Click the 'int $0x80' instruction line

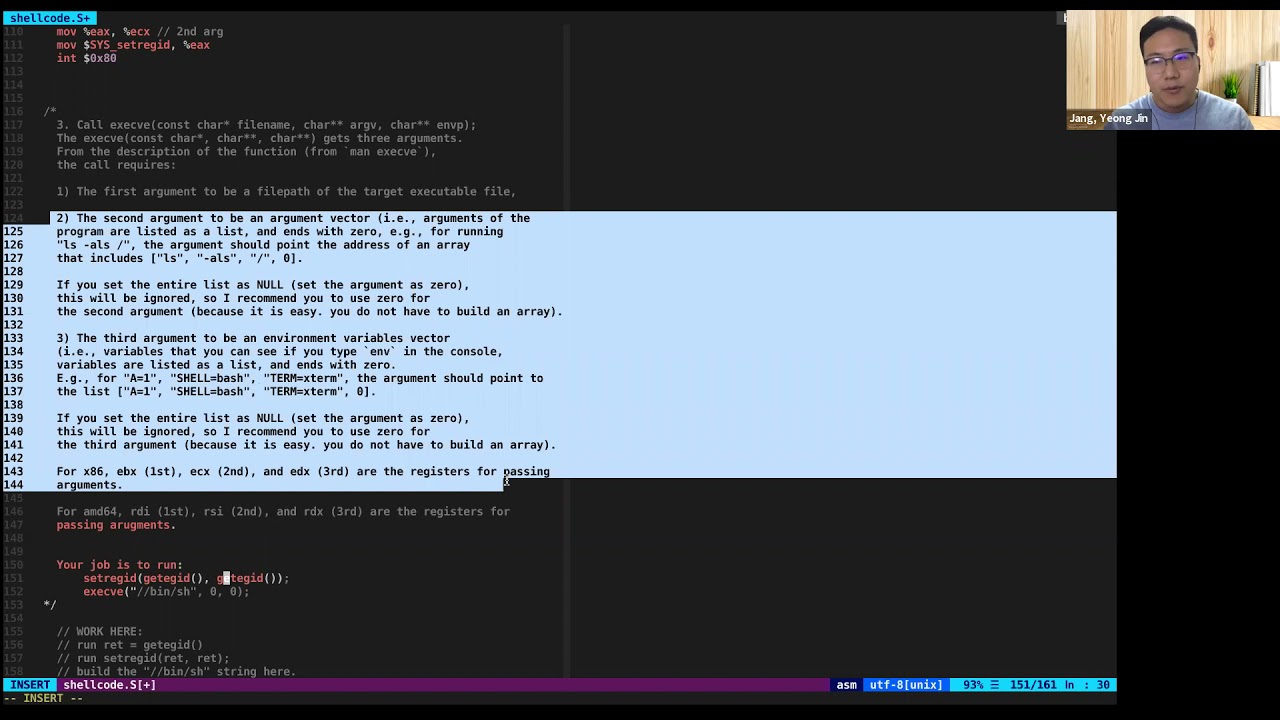pos(86,58)
